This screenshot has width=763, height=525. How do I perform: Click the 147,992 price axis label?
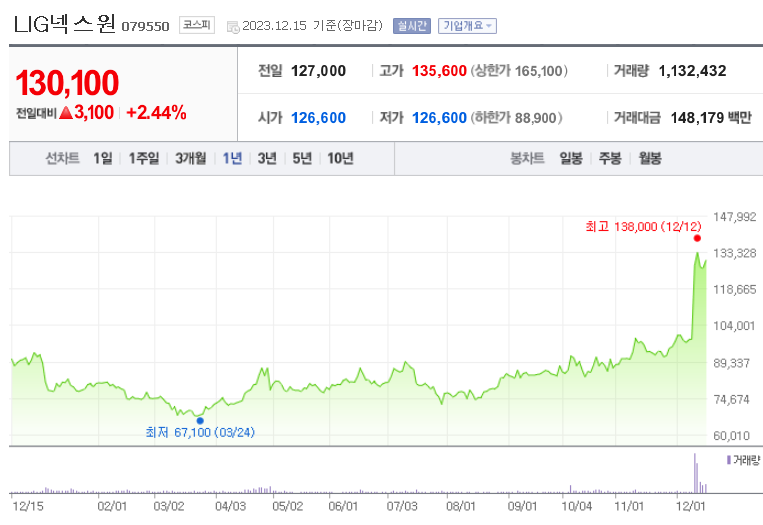coord(734,217)
